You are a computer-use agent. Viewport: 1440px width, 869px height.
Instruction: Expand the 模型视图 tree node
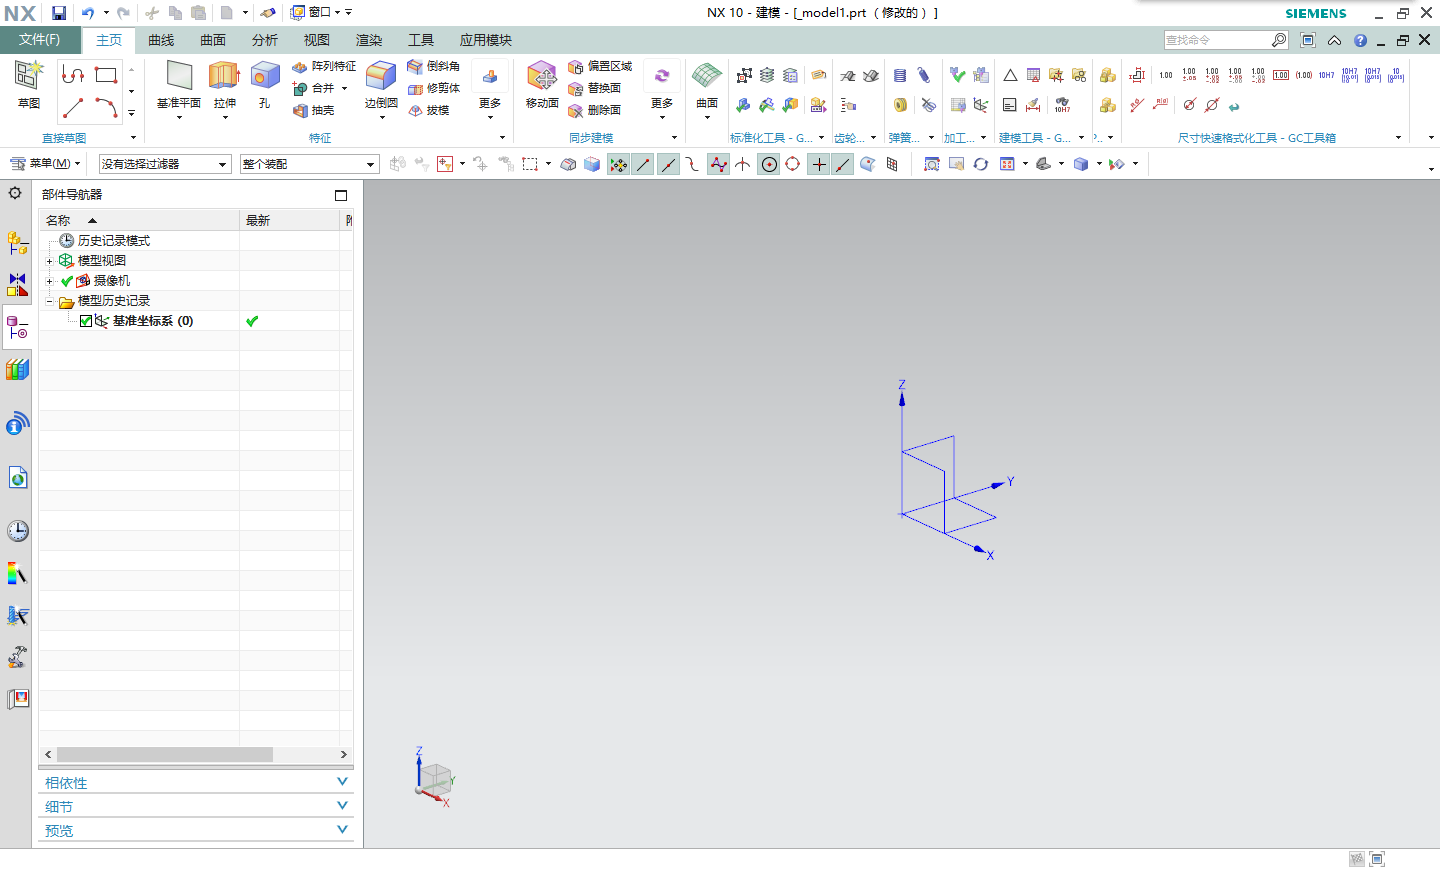coord(49,261)
